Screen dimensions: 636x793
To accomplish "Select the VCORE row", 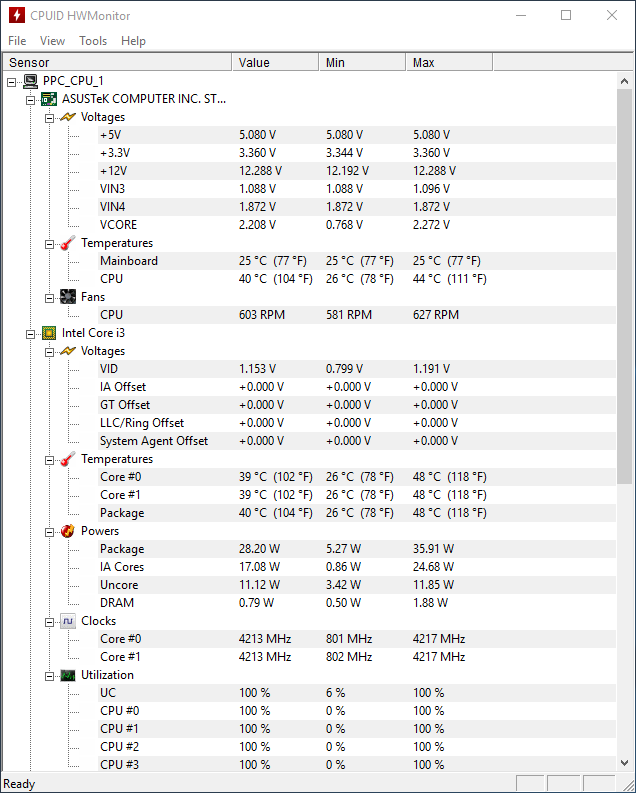I will (357, 225).
